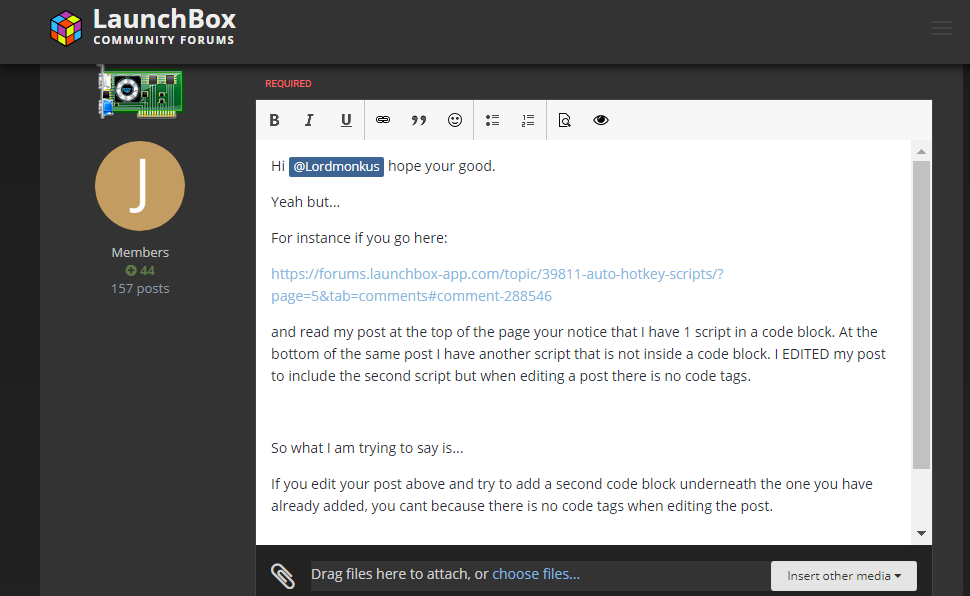Click the editor vertical scrollbar thumb

921,315
